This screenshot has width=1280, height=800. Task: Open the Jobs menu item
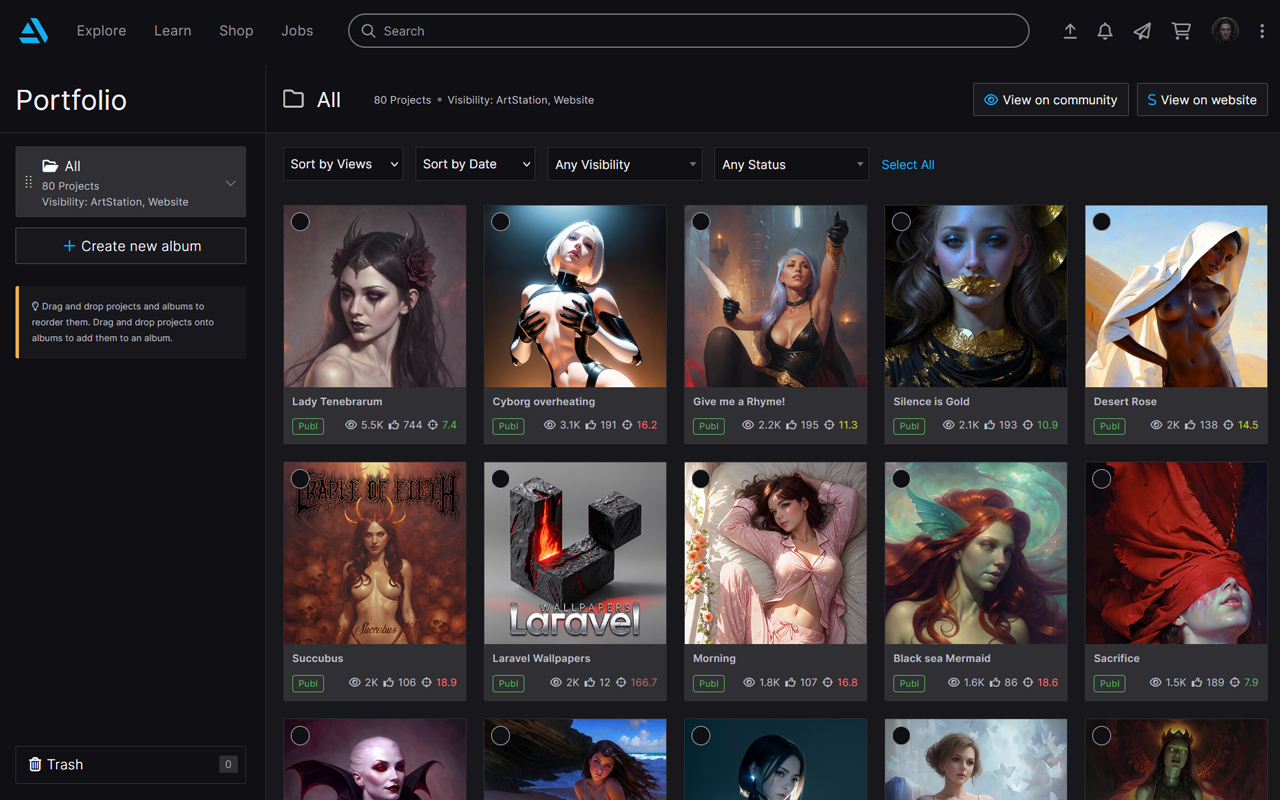coord(297,31)
